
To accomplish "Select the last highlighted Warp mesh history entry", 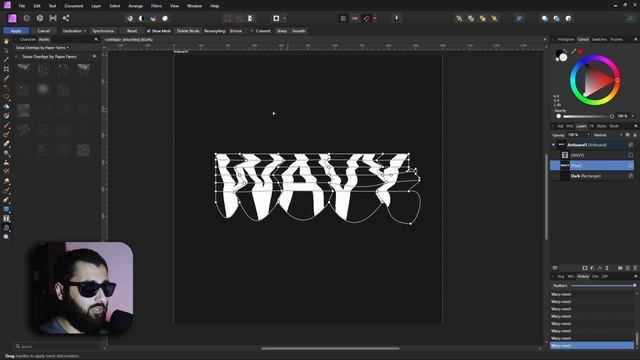I will coord(591,346).
